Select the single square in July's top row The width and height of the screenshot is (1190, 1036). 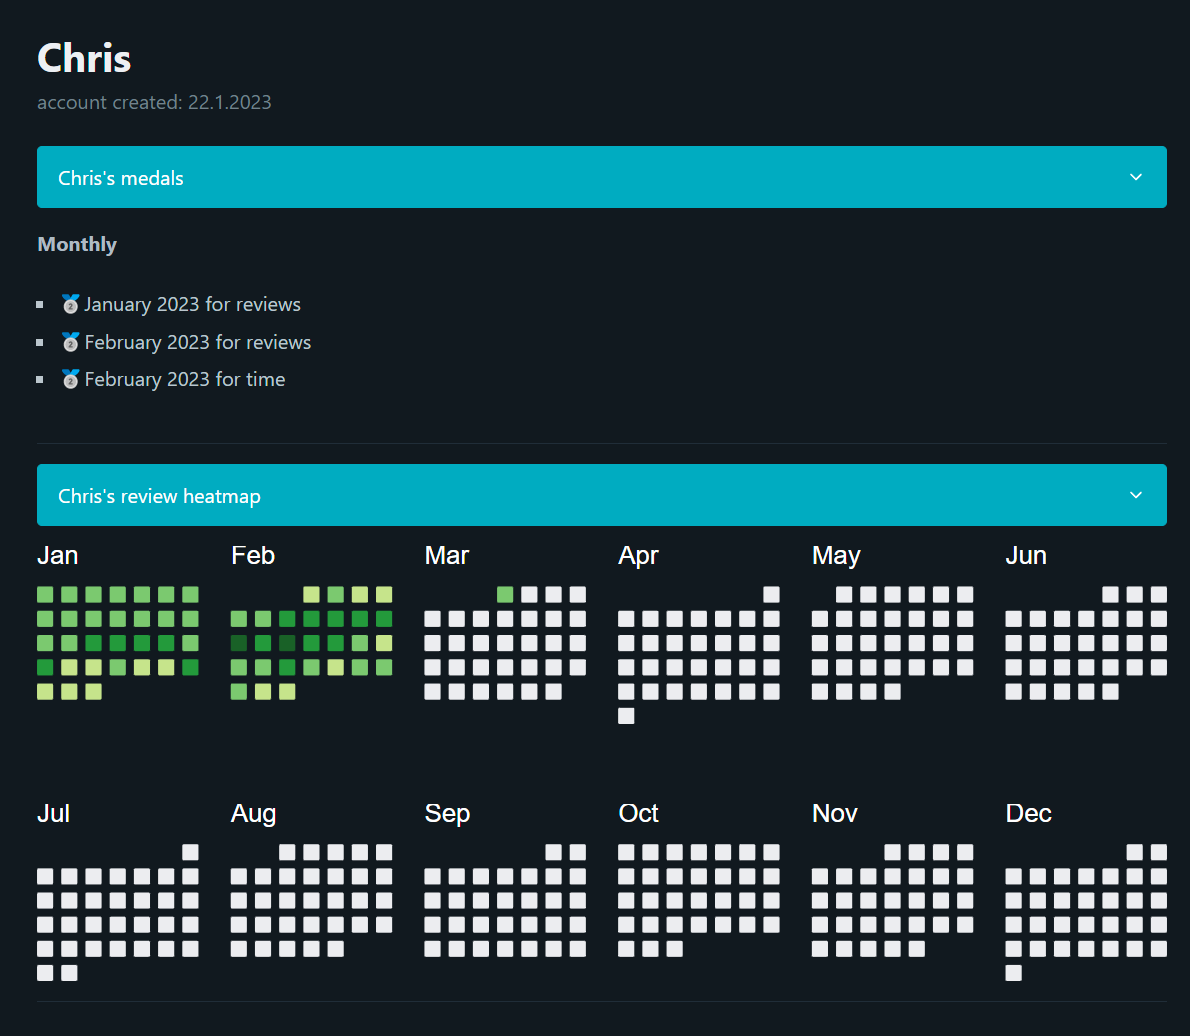pyautogui.click(x=190, y=853)
